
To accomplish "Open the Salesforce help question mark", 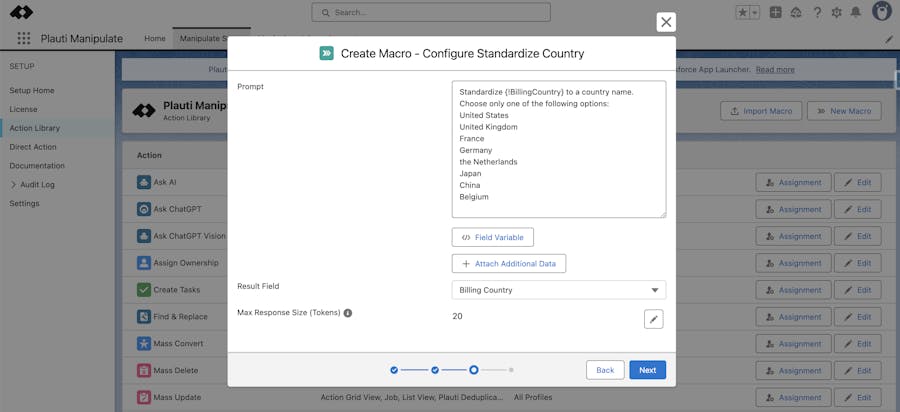I will pos(817,13).
